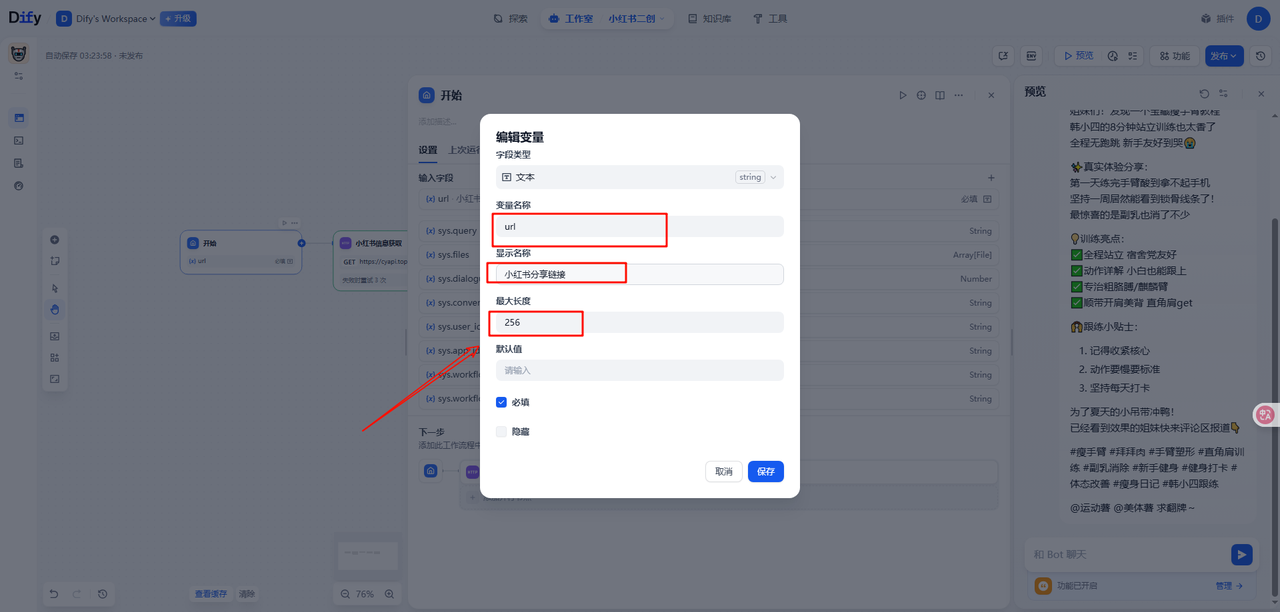Image resolution: width=1280 pixels, height=612 pixels.
Task: Click the 默认值 default value input
Action: point(639,370)
